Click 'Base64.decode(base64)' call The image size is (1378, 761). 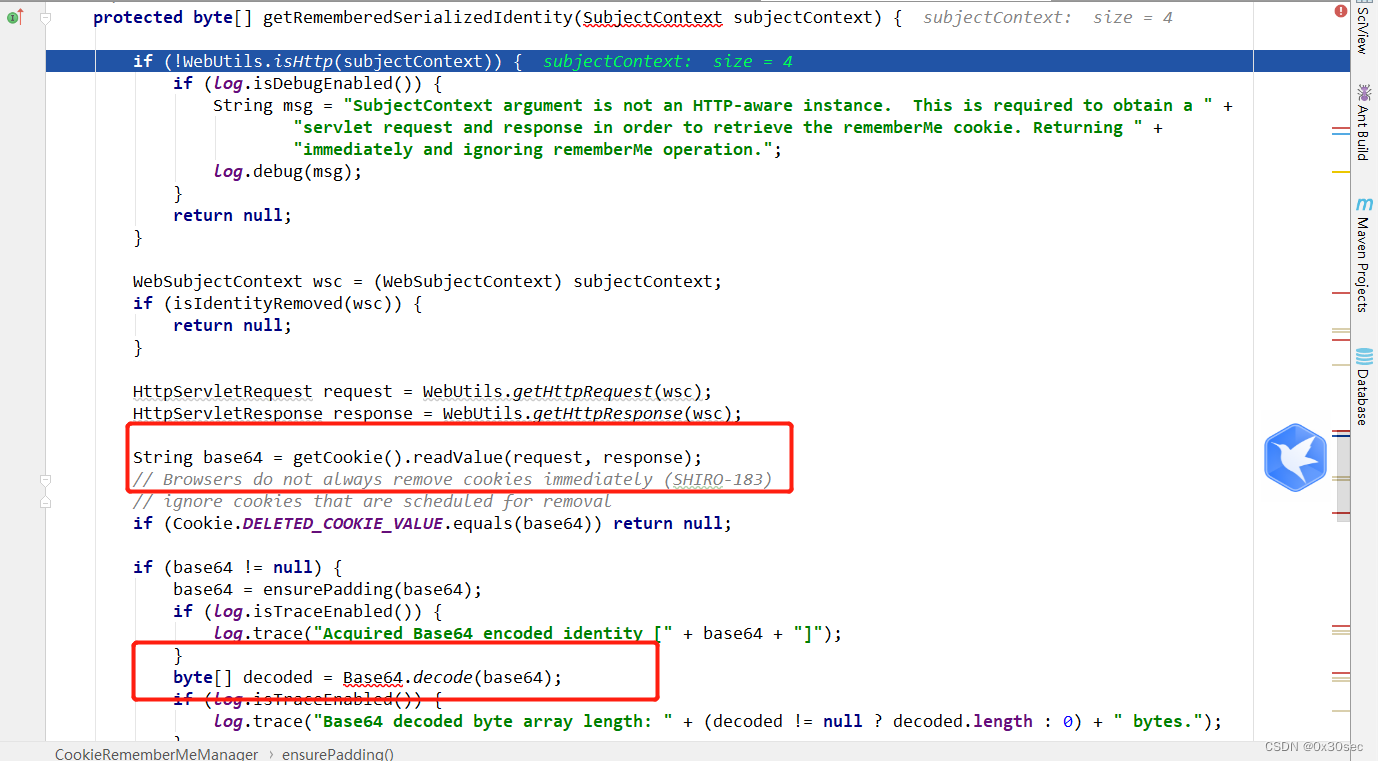pyautogui.click(x=447, y=677)
